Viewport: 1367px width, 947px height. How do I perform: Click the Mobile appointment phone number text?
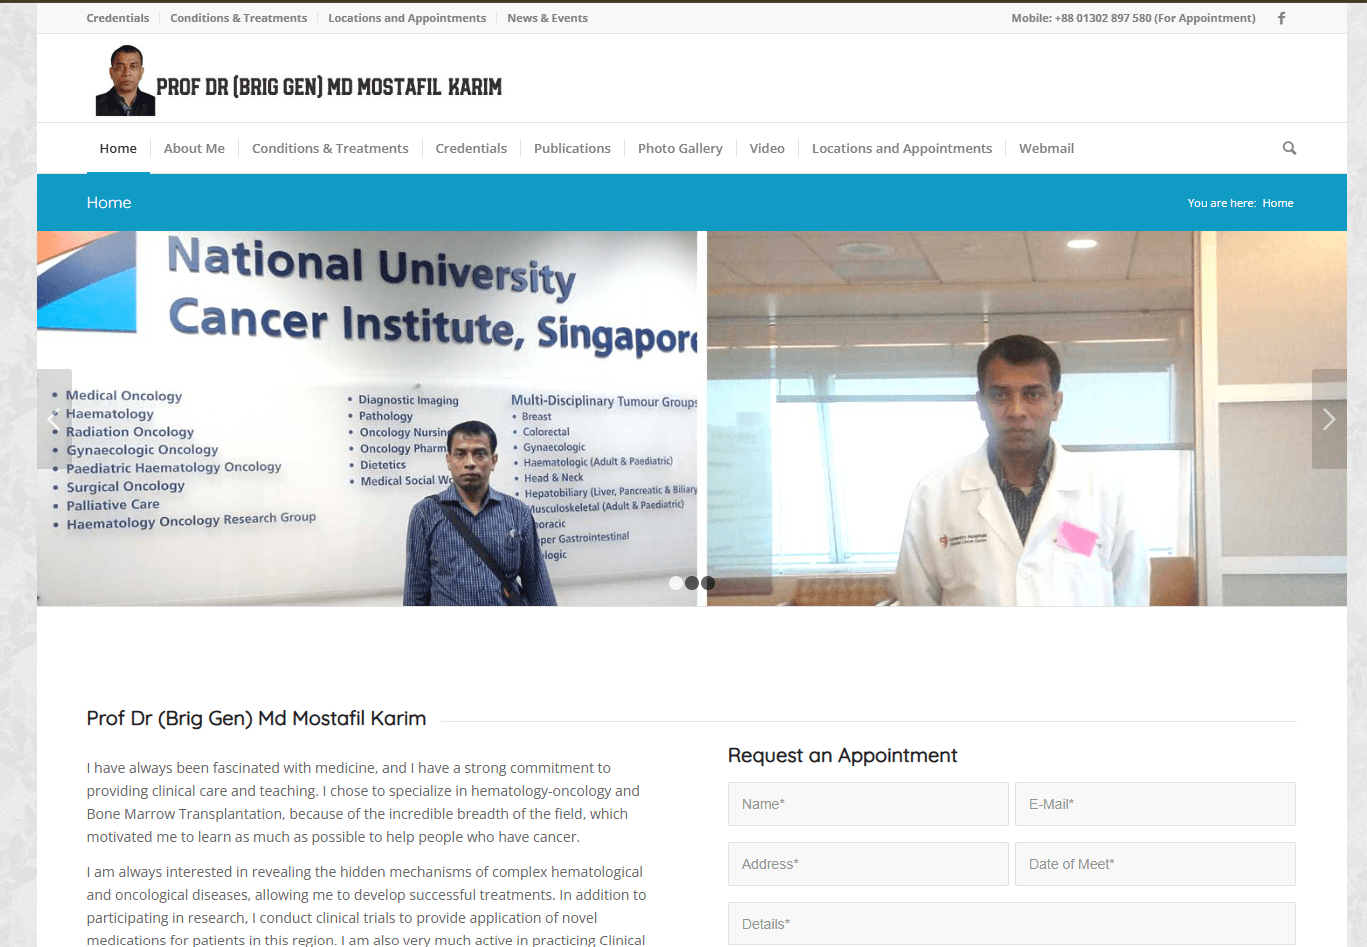tap(1133, 18)
